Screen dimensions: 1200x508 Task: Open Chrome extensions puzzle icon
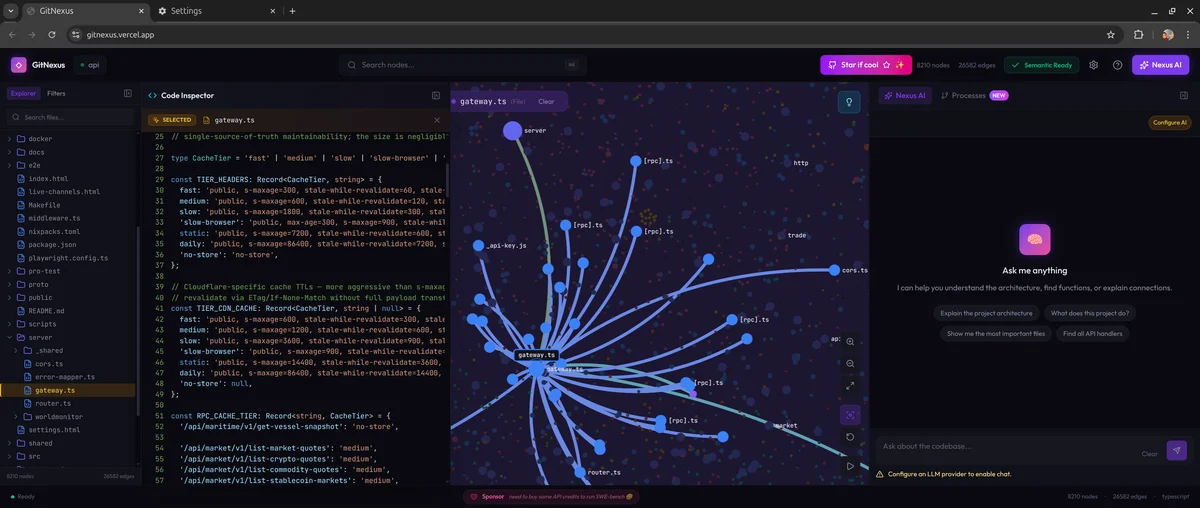1139,34
